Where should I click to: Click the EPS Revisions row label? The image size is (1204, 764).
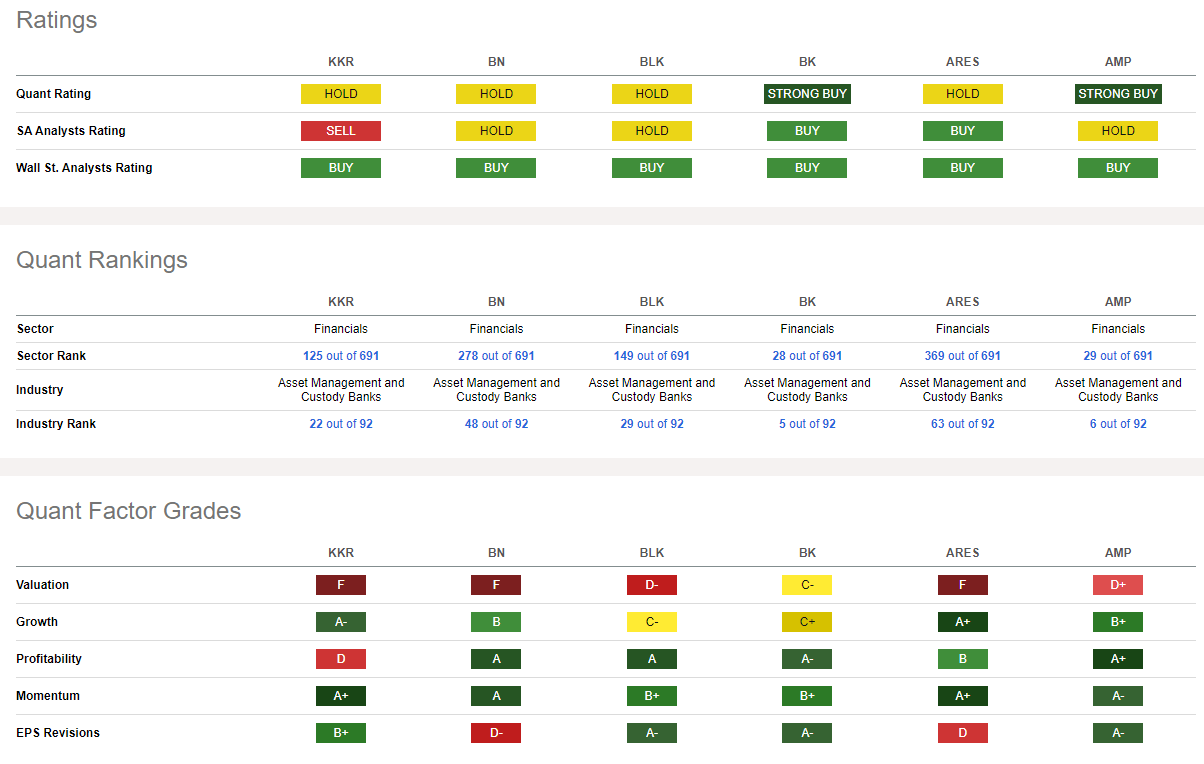pos(58,733)
